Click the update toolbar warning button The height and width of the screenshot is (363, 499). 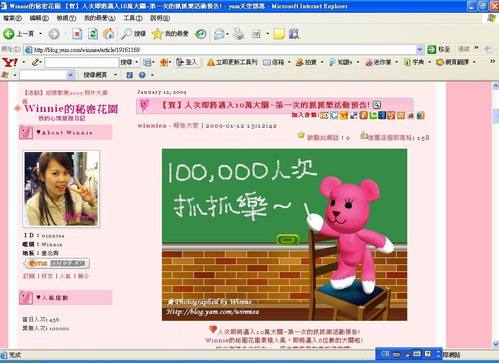coord(232,62)
